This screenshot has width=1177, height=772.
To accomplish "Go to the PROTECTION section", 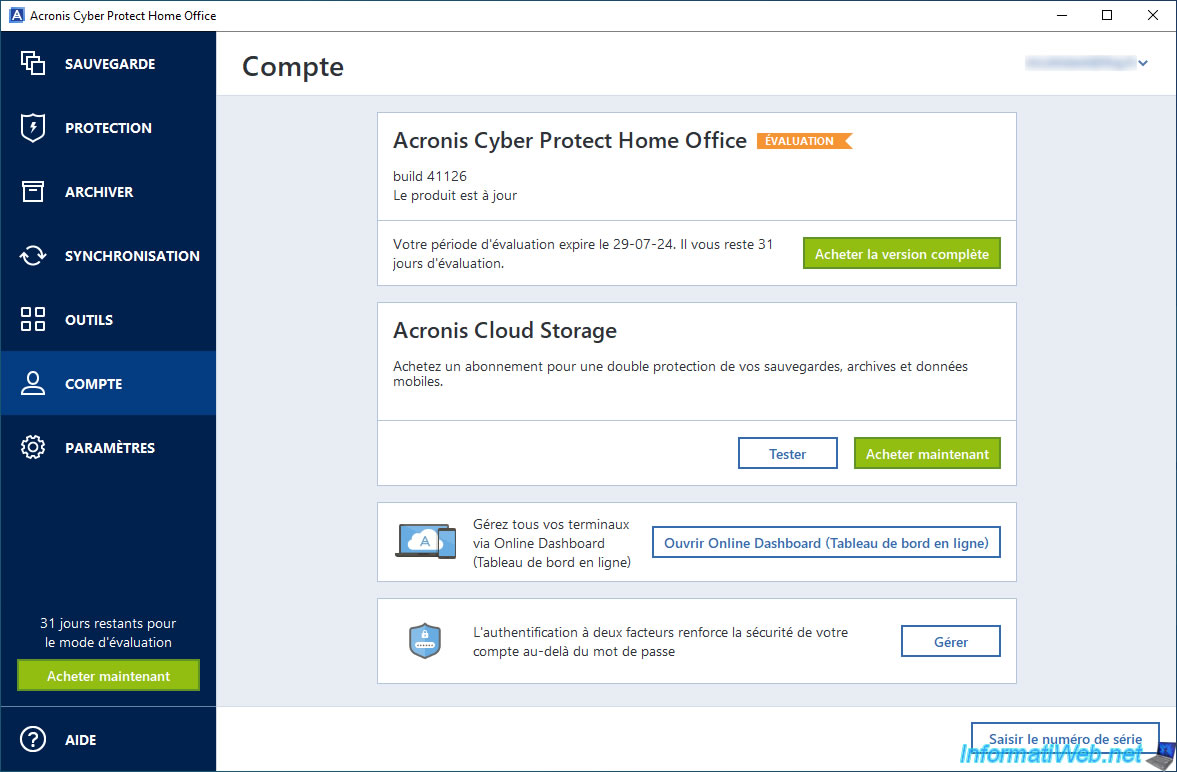I will point(108,128).
